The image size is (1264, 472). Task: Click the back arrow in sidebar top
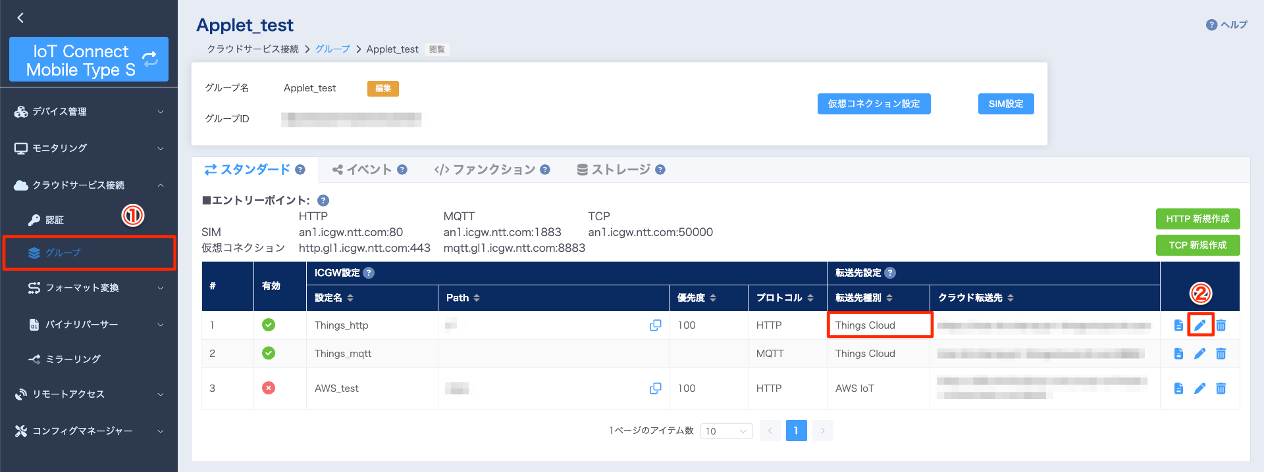21,17
